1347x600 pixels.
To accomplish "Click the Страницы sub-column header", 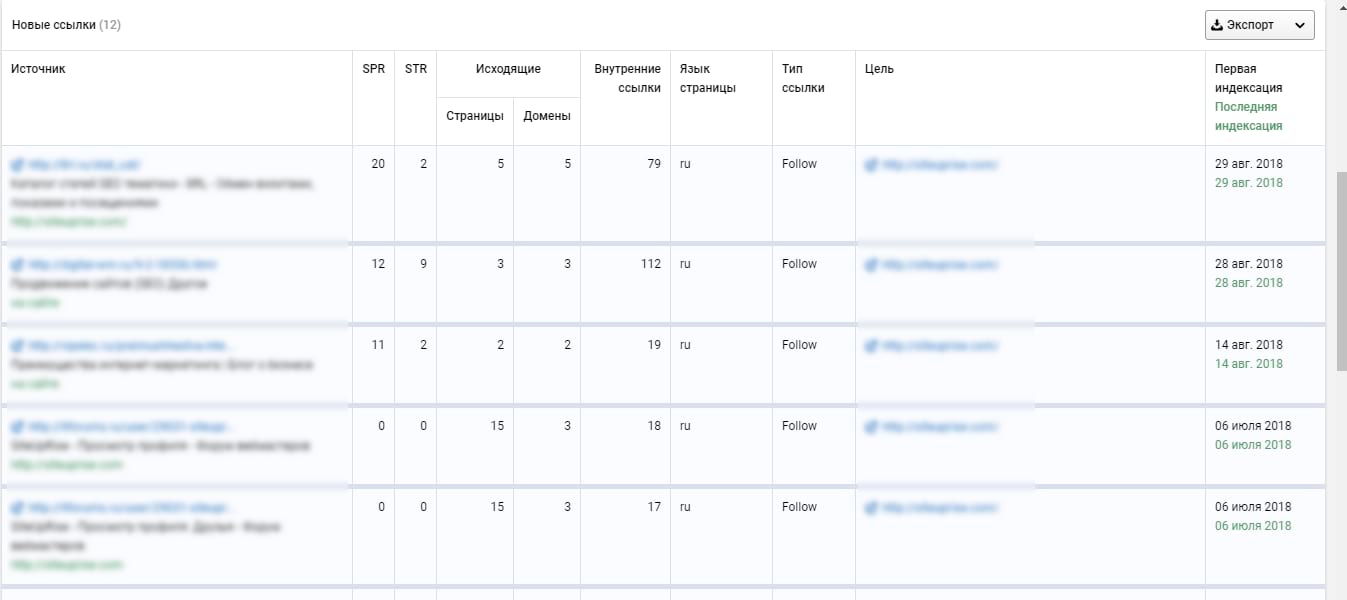I will coord(475,116).
